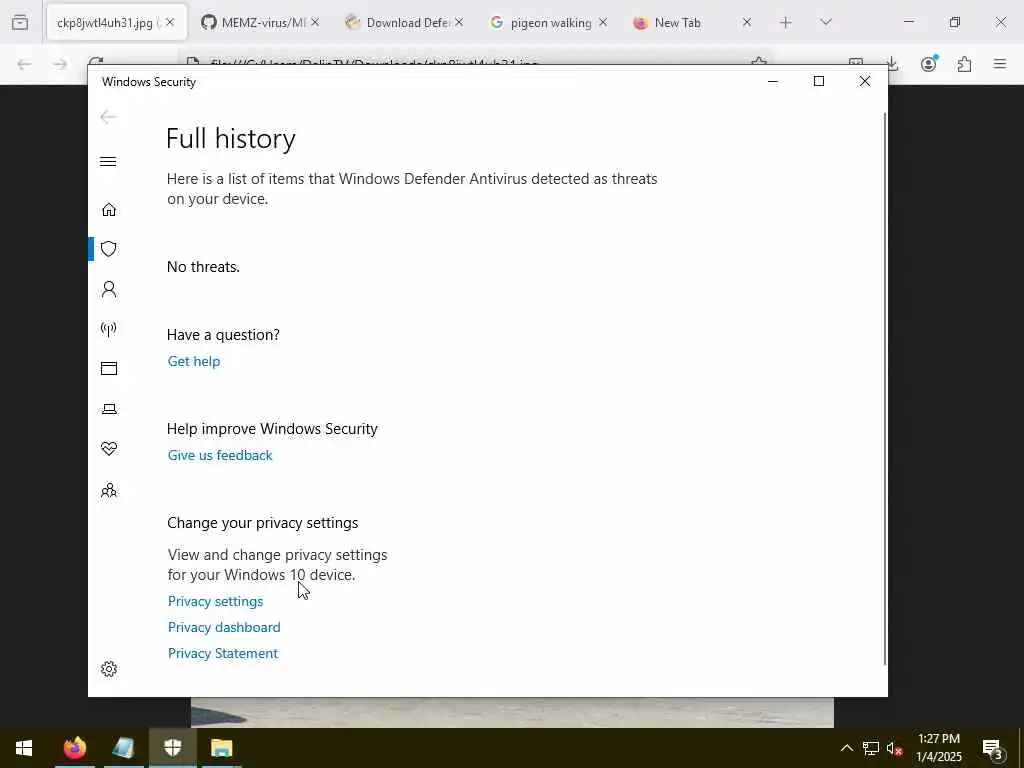This screenshot has width=1024, height=768.
Task: Maximize the Windows Security window
Action: click(x=819, y=82)
